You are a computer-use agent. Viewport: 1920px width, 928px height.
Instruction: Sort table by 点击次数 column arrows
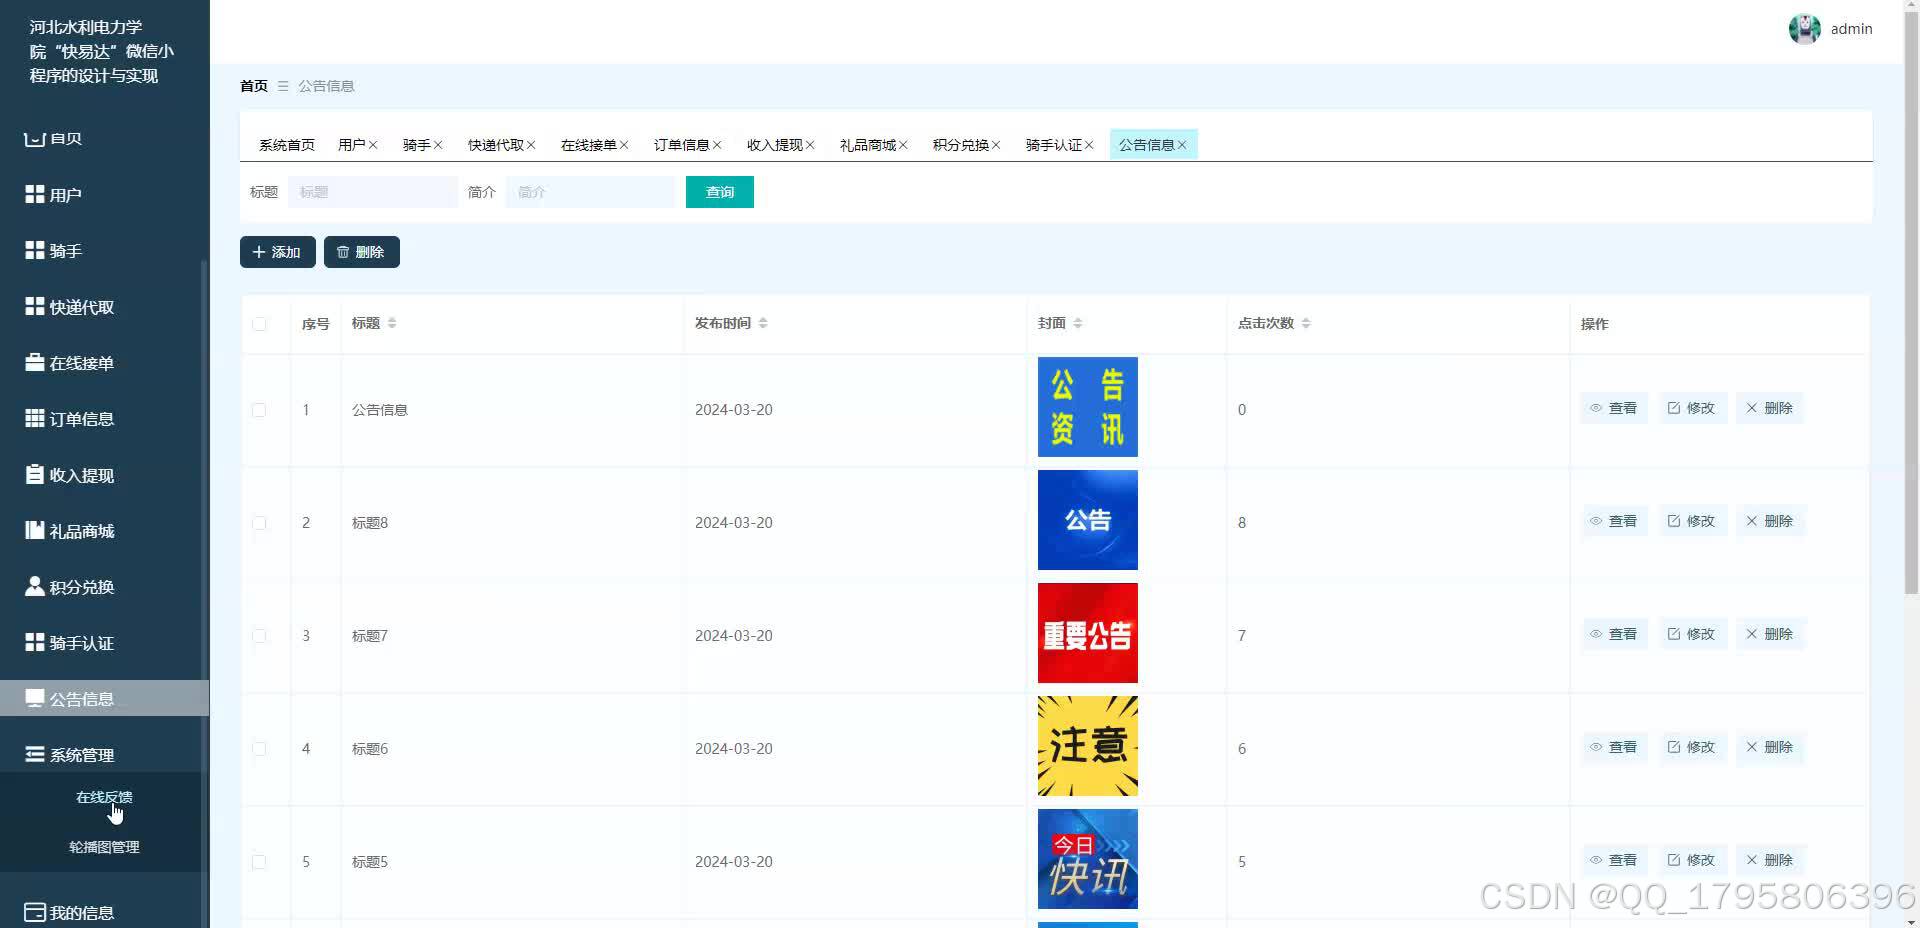[1306, 323]
